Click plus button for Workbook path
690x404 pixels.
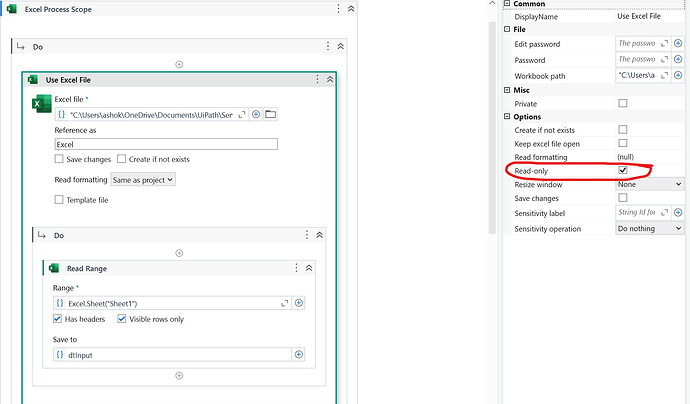coord(678,75)
